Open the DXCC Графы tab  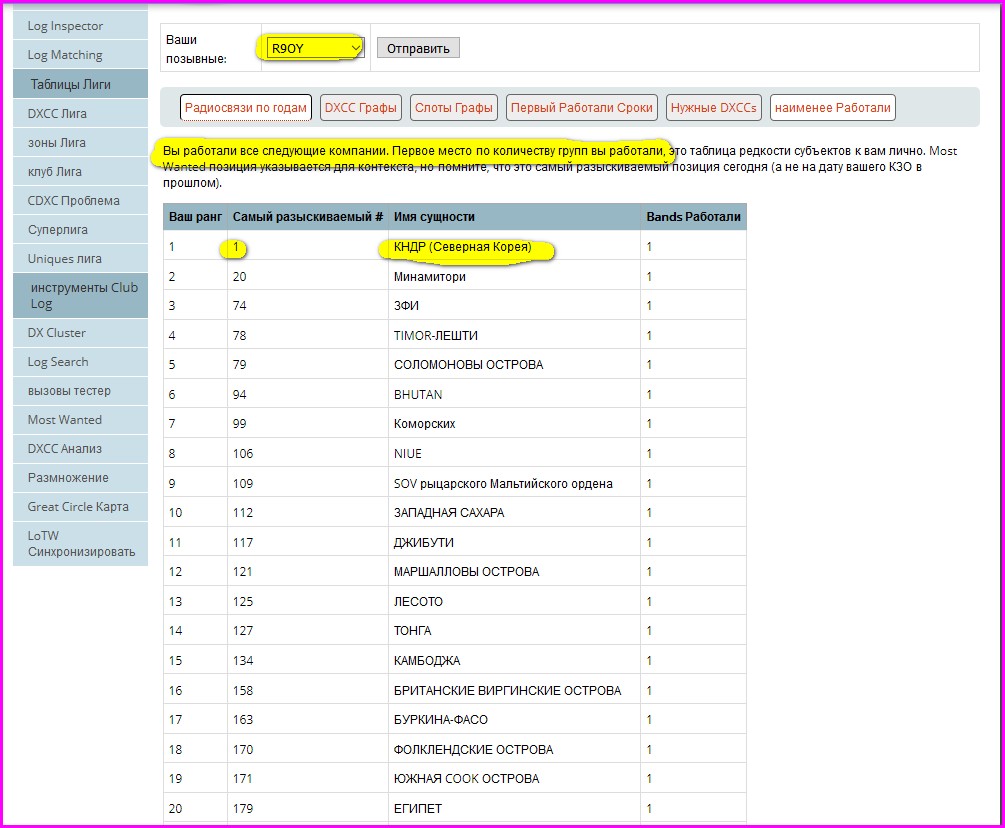coord(361,108)
